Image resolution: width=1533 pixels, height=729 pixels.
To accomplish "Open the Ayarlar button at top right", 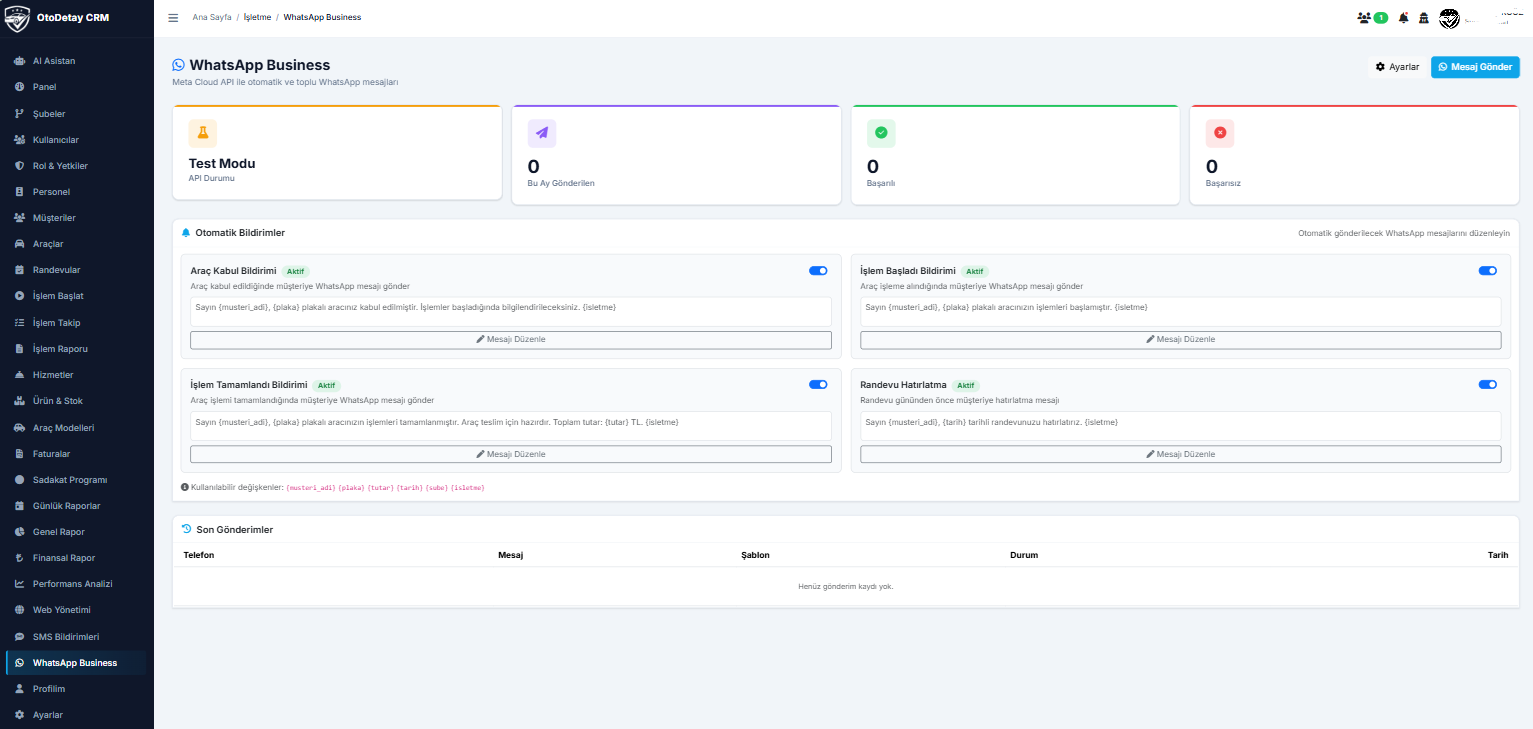I will (1397, 67).
